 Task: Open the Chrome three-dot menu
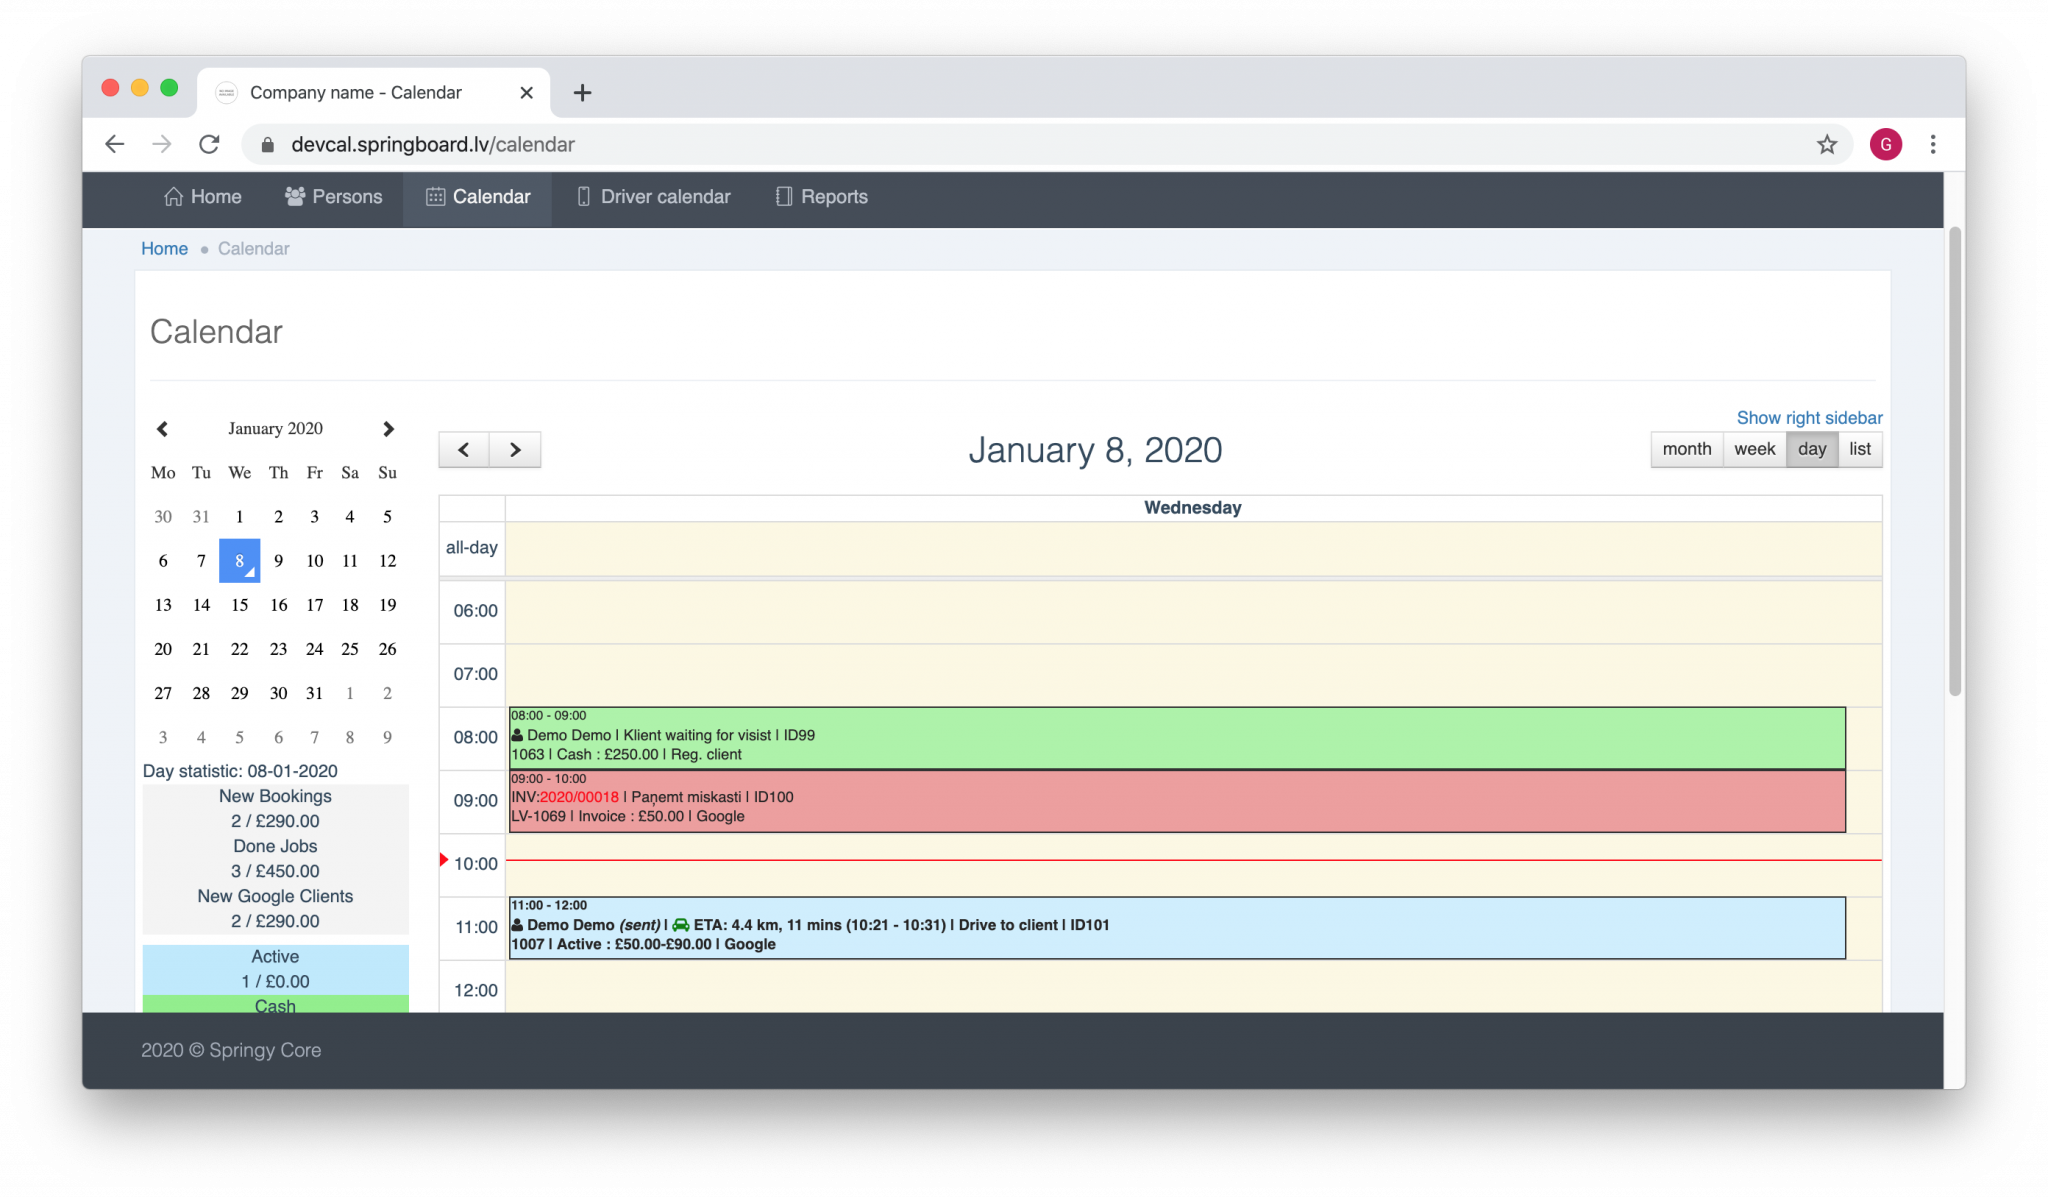(x=1933, y=144)
